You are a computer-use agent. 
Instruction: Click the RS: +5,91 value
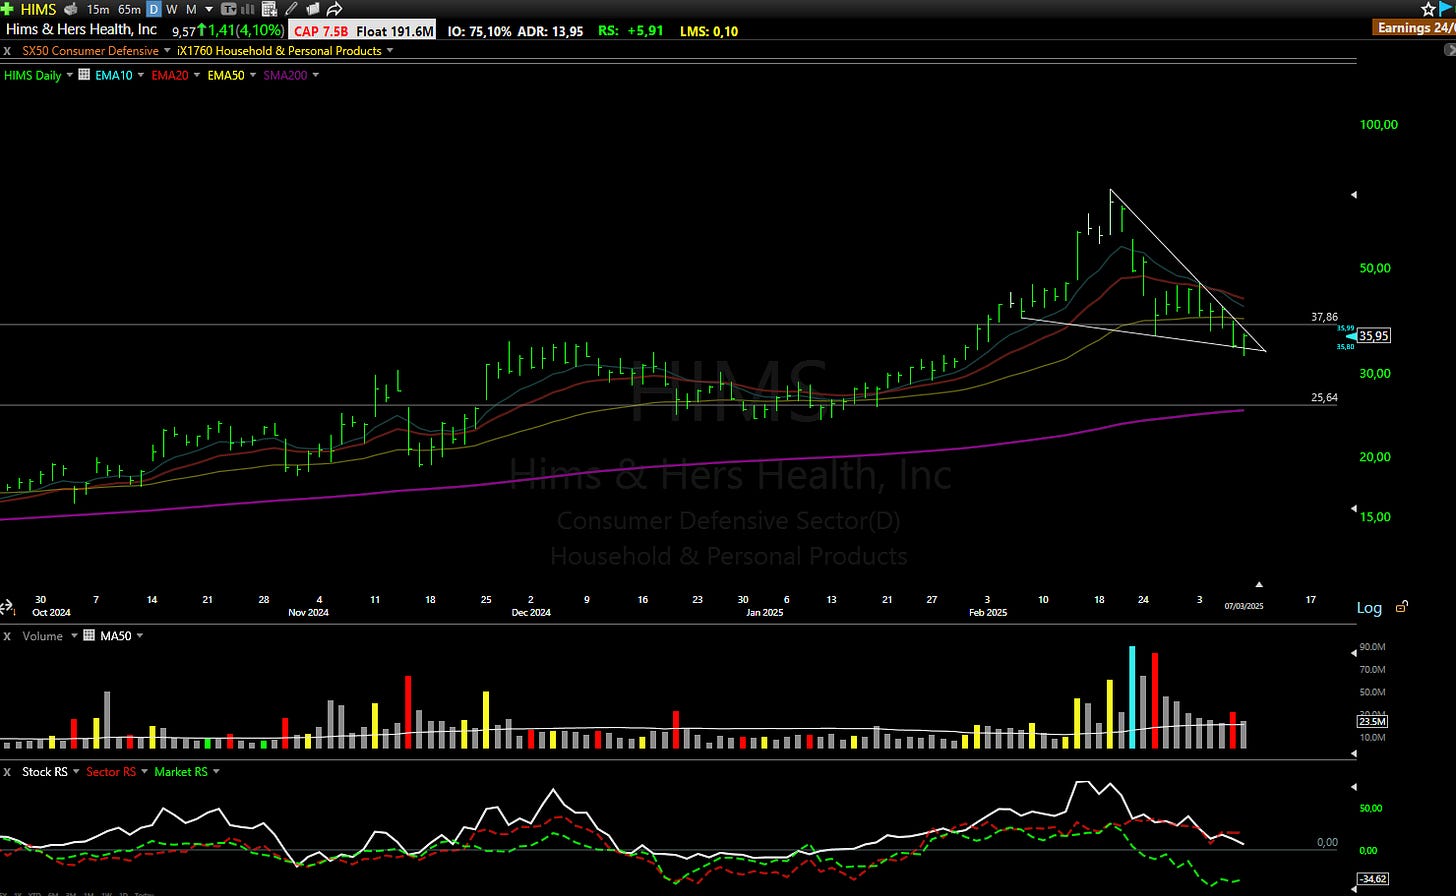[x=630, y=31]
